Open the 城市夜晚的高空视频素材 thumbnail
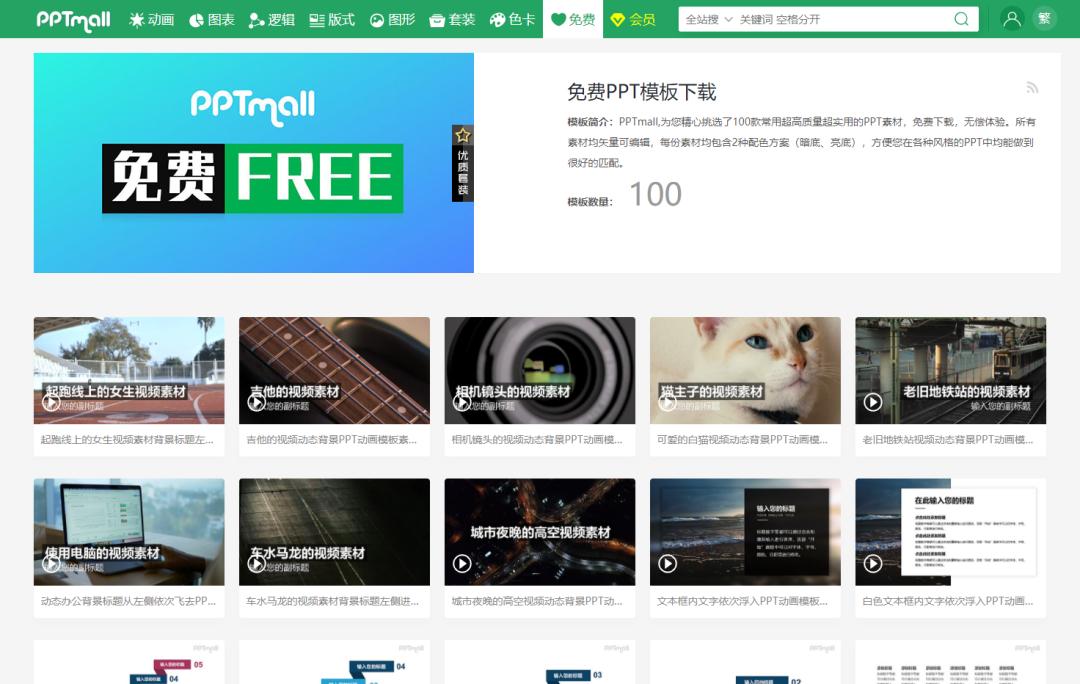 coord(540,531)
